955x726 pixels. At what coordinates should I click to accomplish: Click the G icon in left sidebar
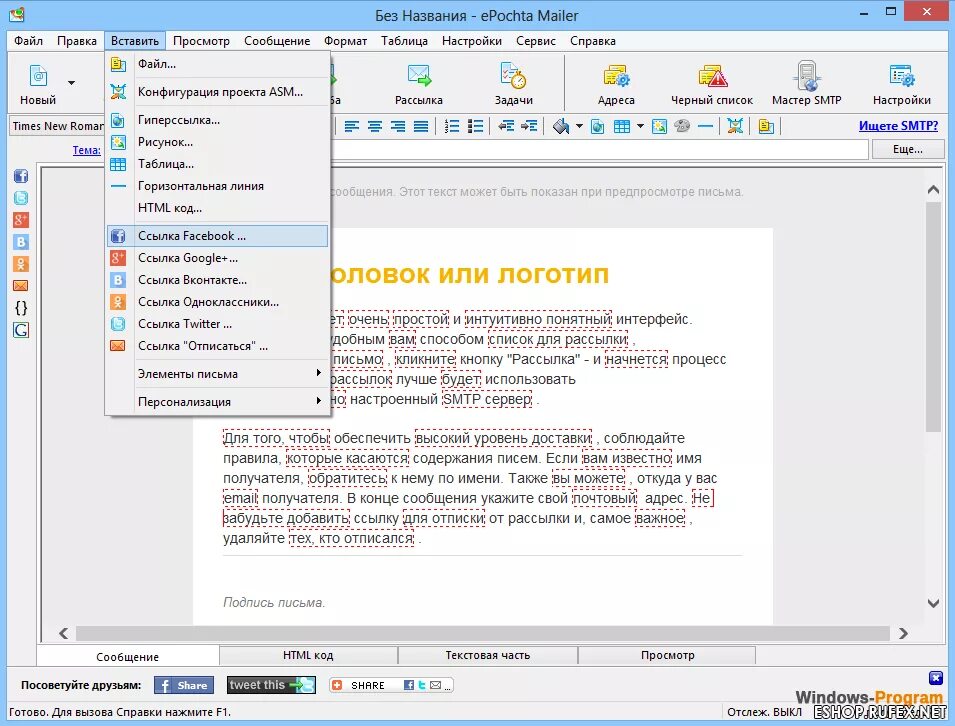point(21,330)
